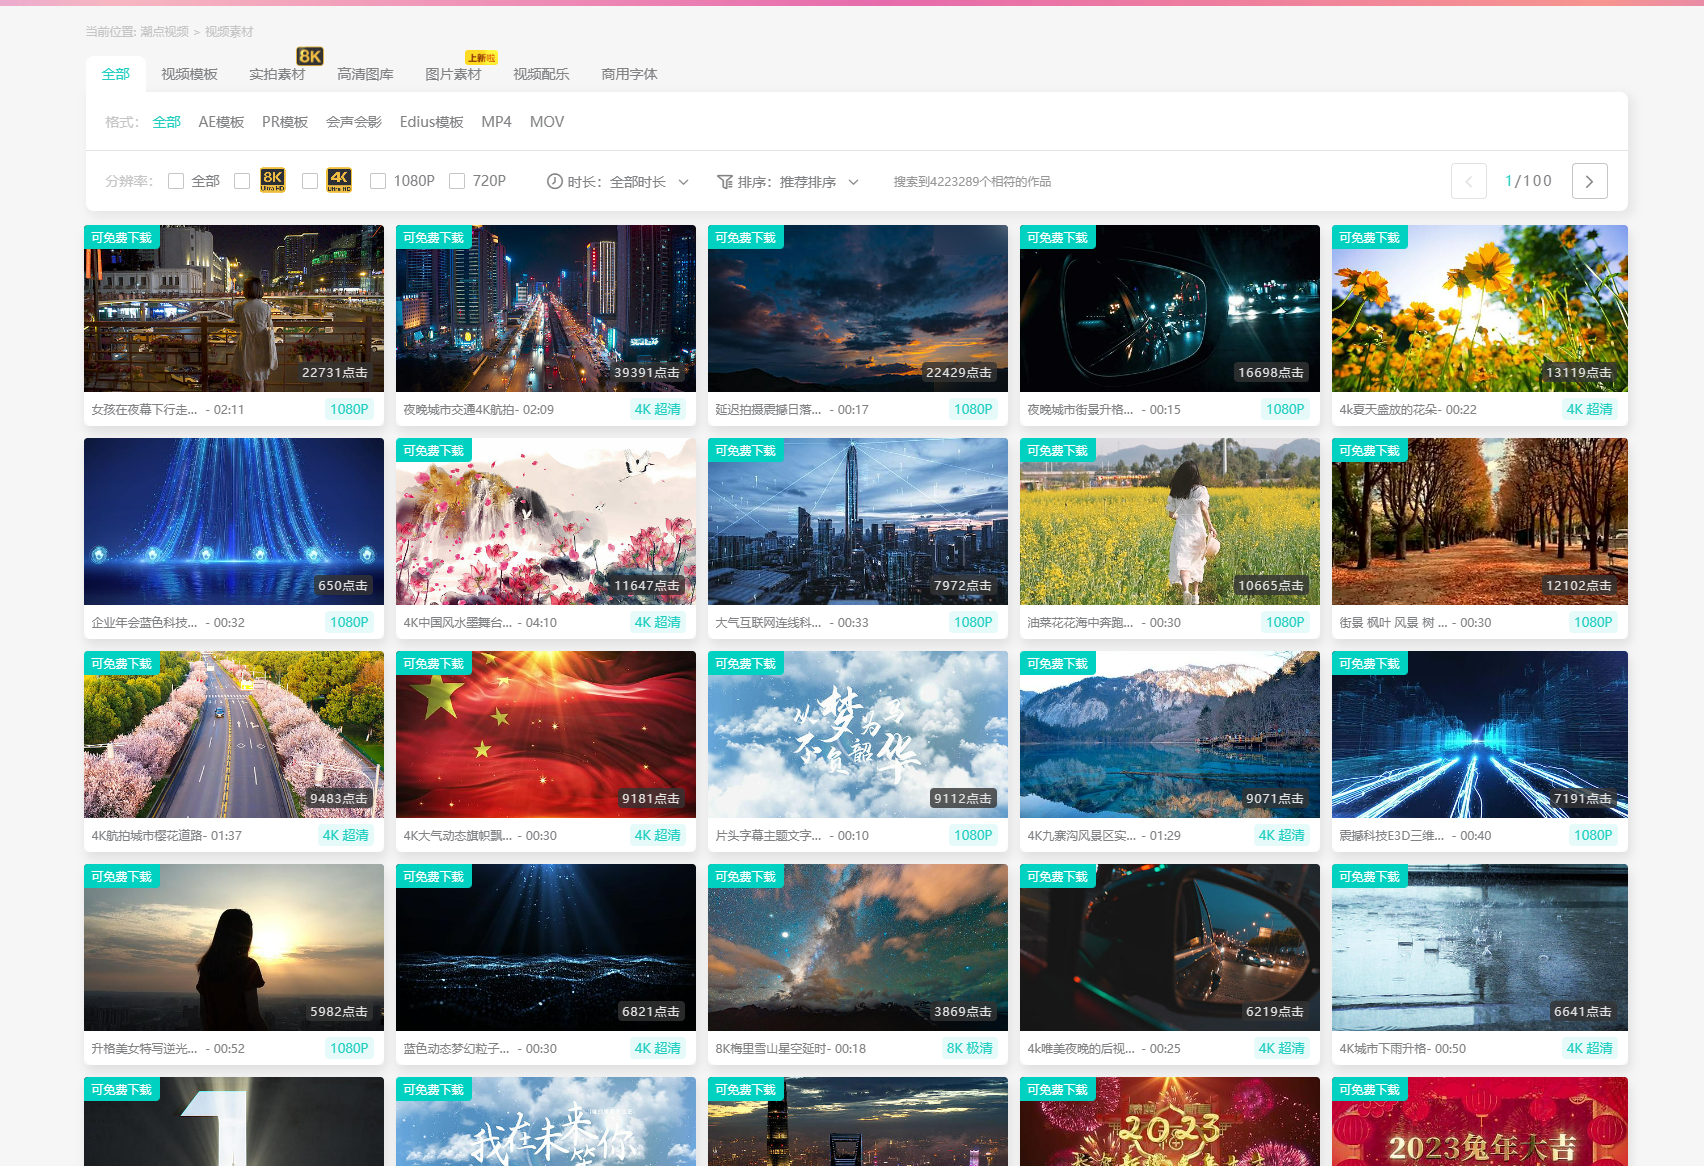Click the 视频素材 breadcrumb link
Viewport: 1704px width, 1166px height.
click(229, 32)
